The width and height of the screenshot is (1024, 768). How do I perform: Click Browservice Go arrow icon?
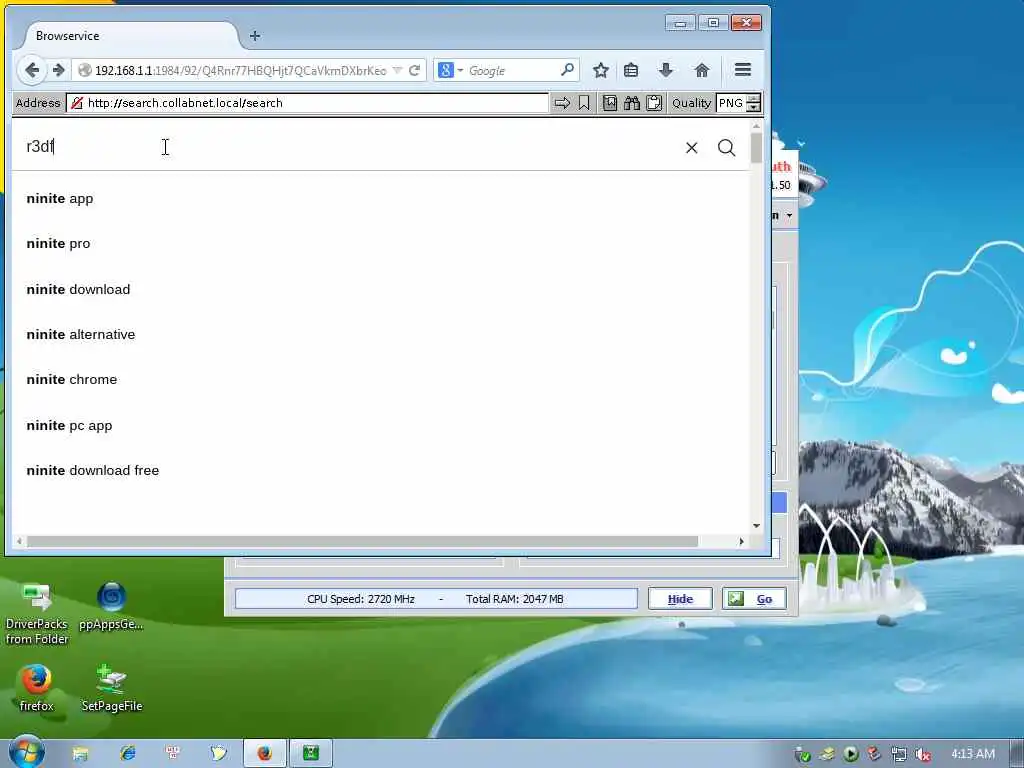562,103
